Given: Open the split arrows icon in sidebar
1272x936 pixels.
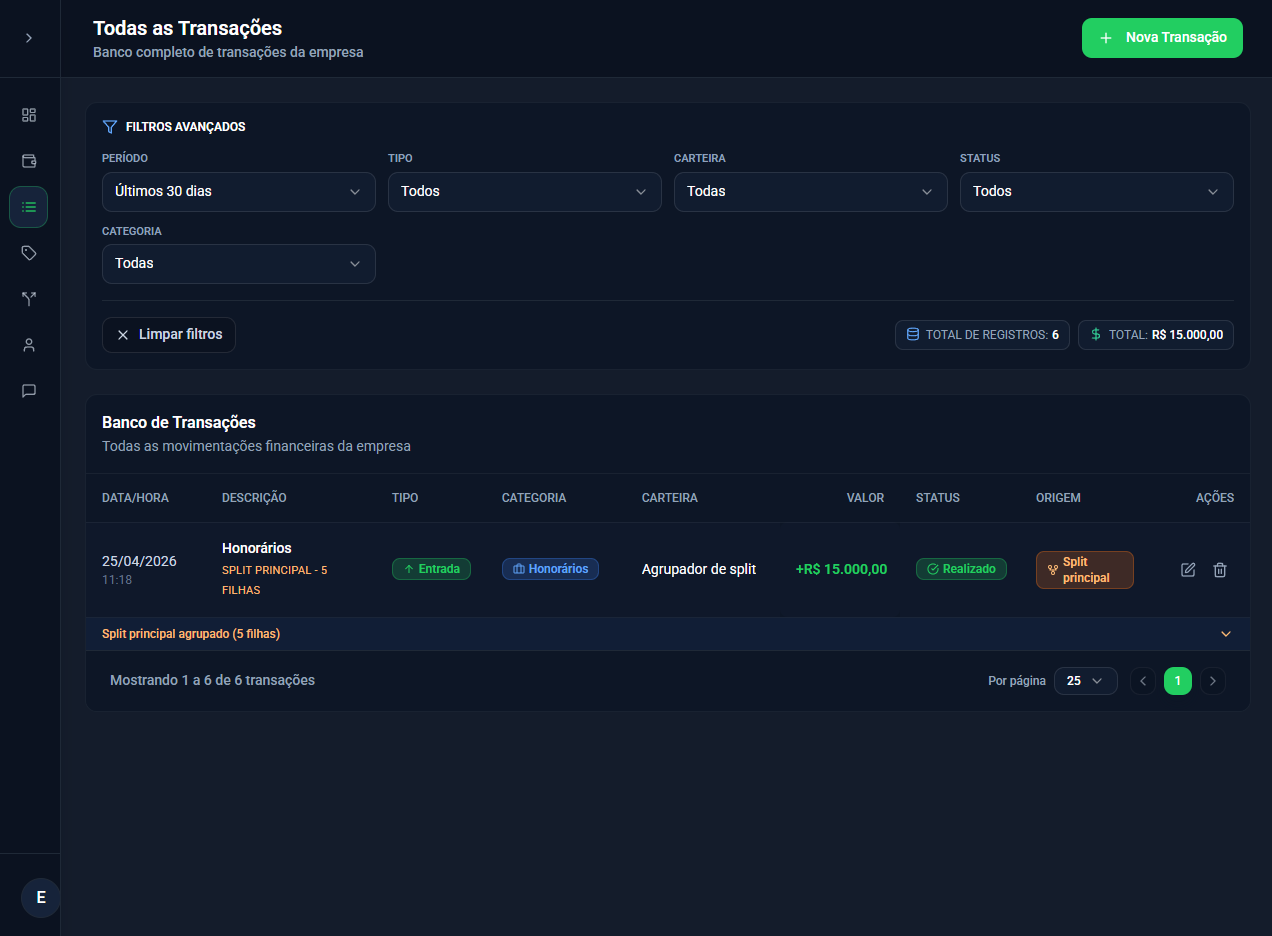Looking at the screenshot, I should [29, 299].
